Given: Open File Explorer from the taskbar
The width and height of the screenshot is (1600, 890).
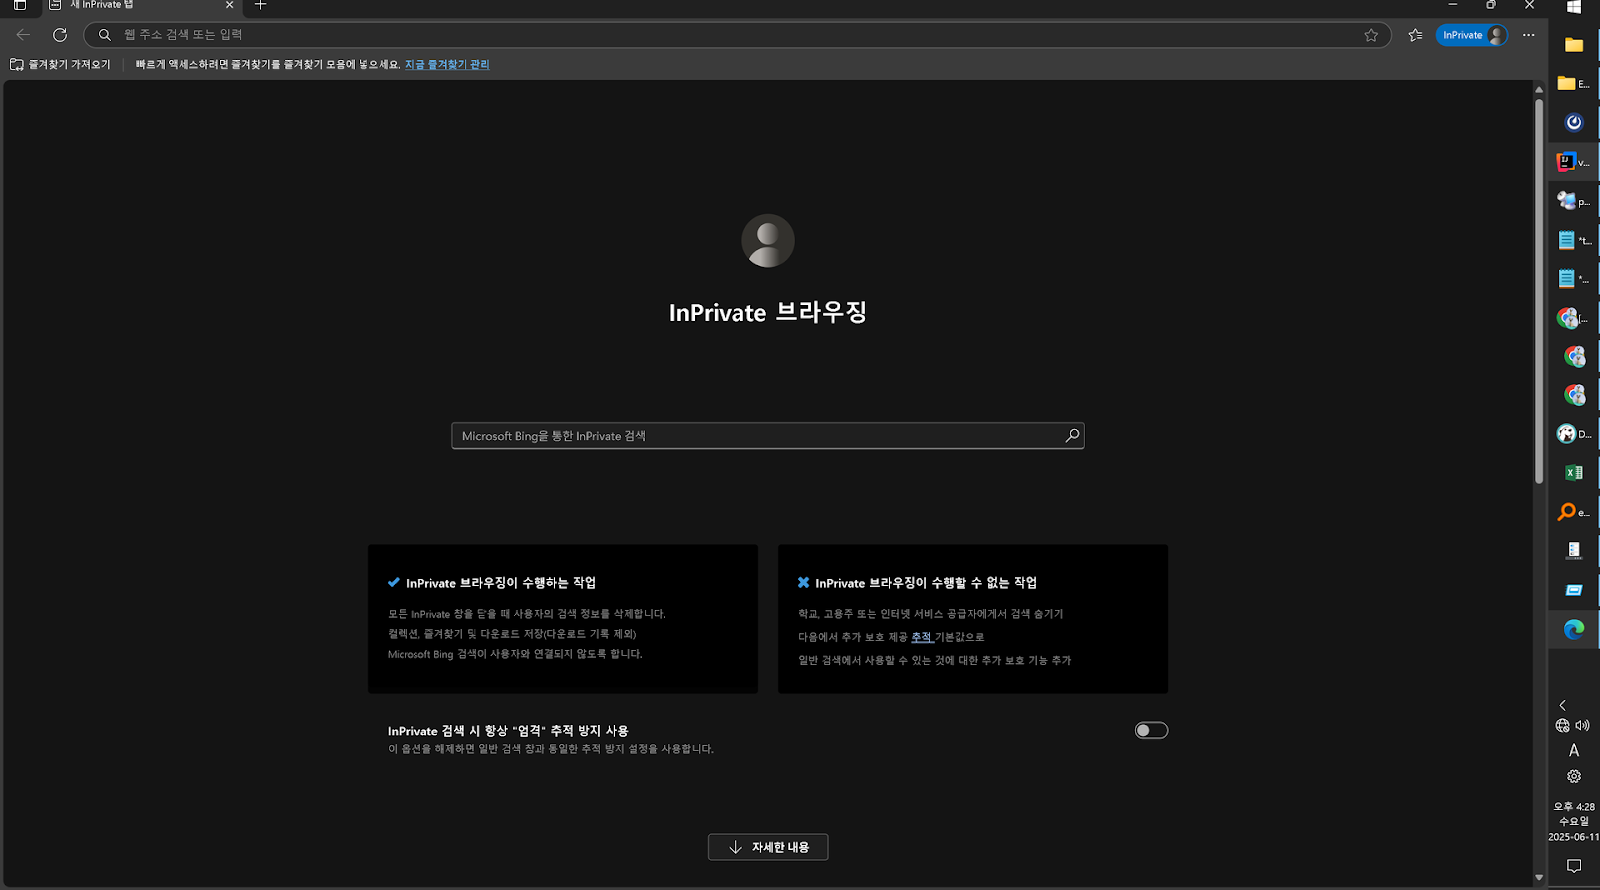Looking at the screenshot, I should click(x=1574, y=45).
